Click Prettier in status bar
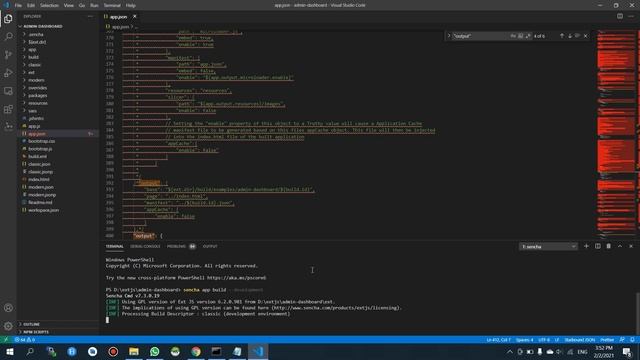 tap(607, 340)
